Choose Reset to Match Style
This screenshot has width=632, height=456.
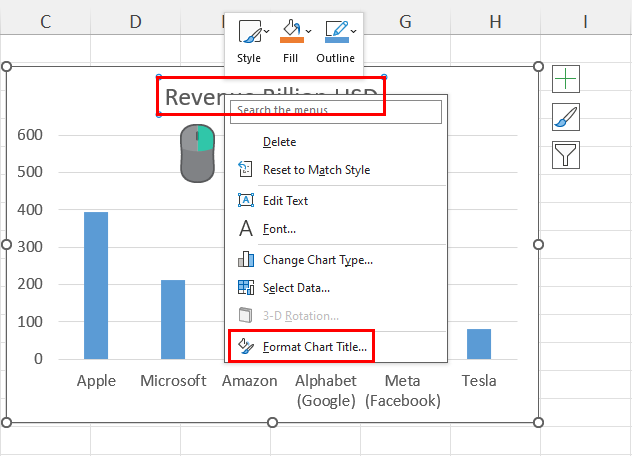click(336, 170)
